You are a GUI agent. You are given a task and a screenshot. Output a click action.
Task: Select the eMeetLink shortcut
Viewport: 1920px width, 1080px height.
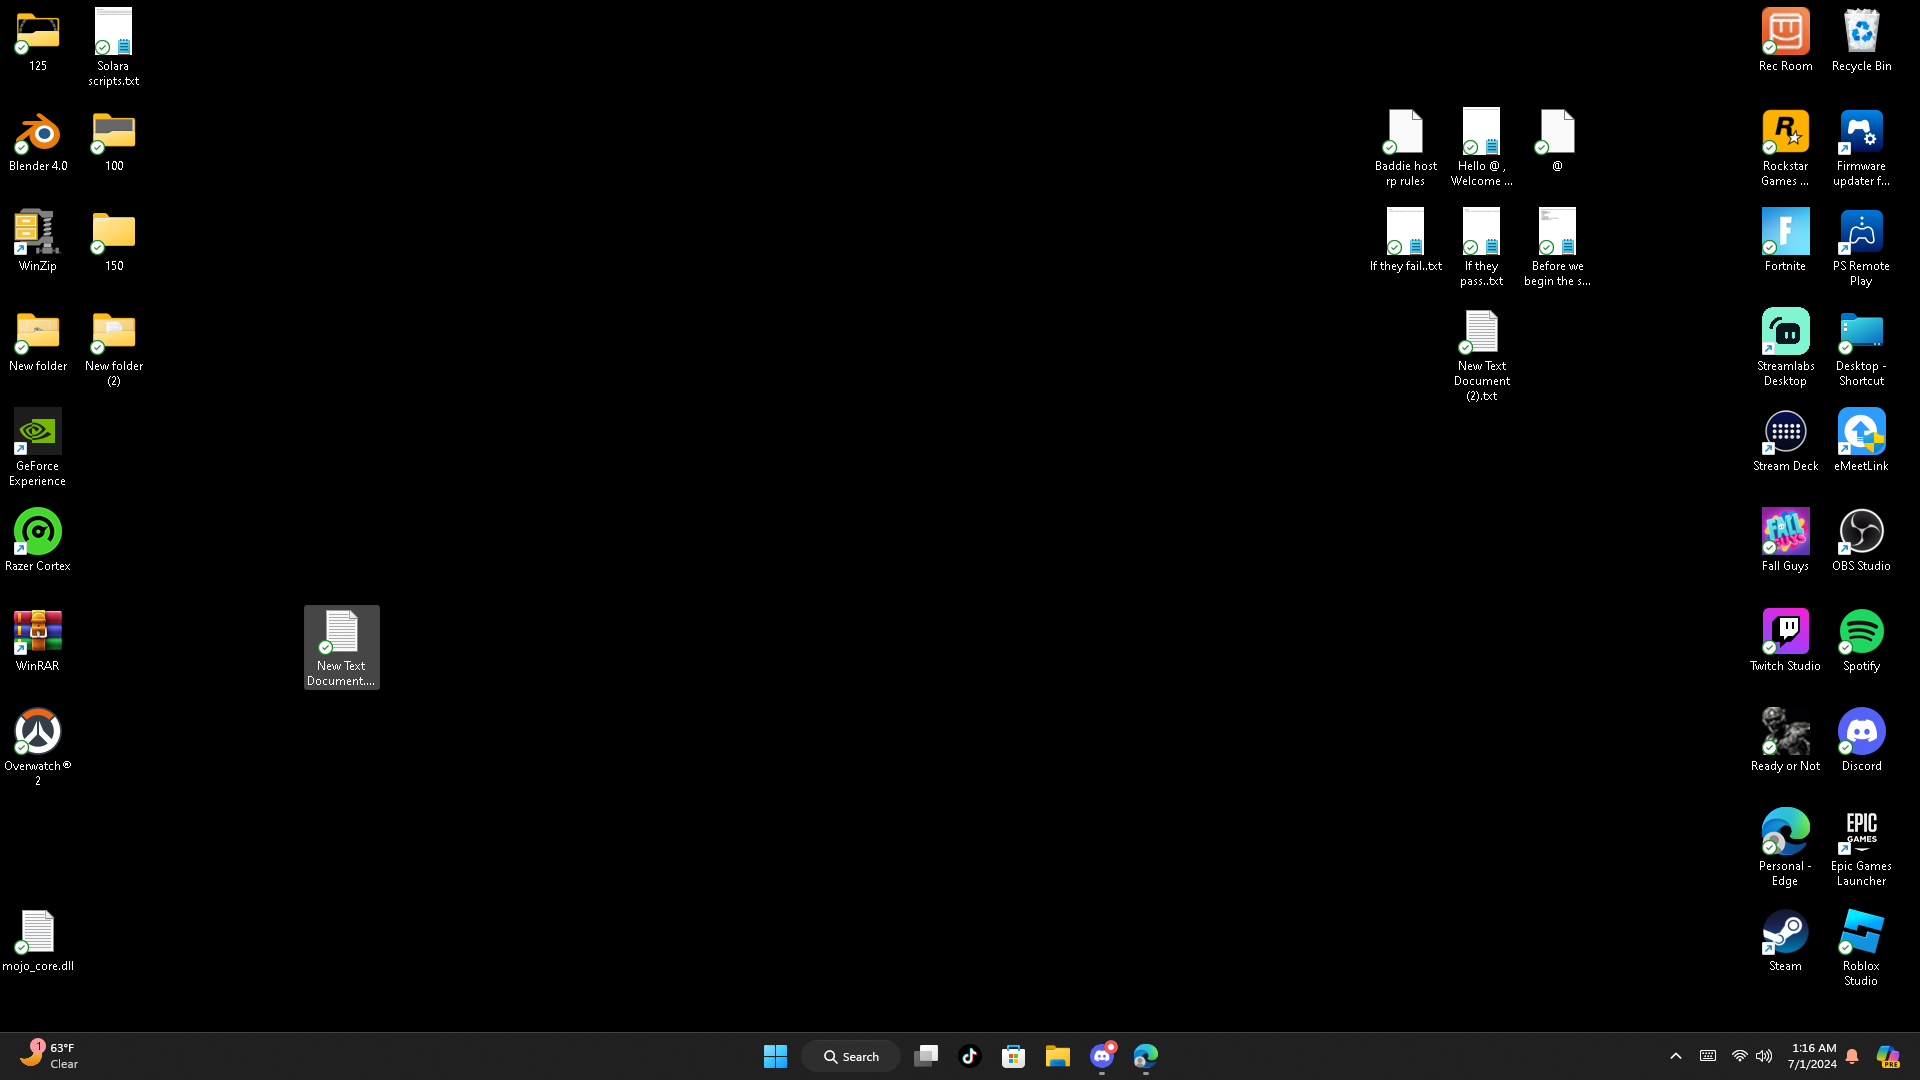pyautogui.click(x=1862, y=441)
